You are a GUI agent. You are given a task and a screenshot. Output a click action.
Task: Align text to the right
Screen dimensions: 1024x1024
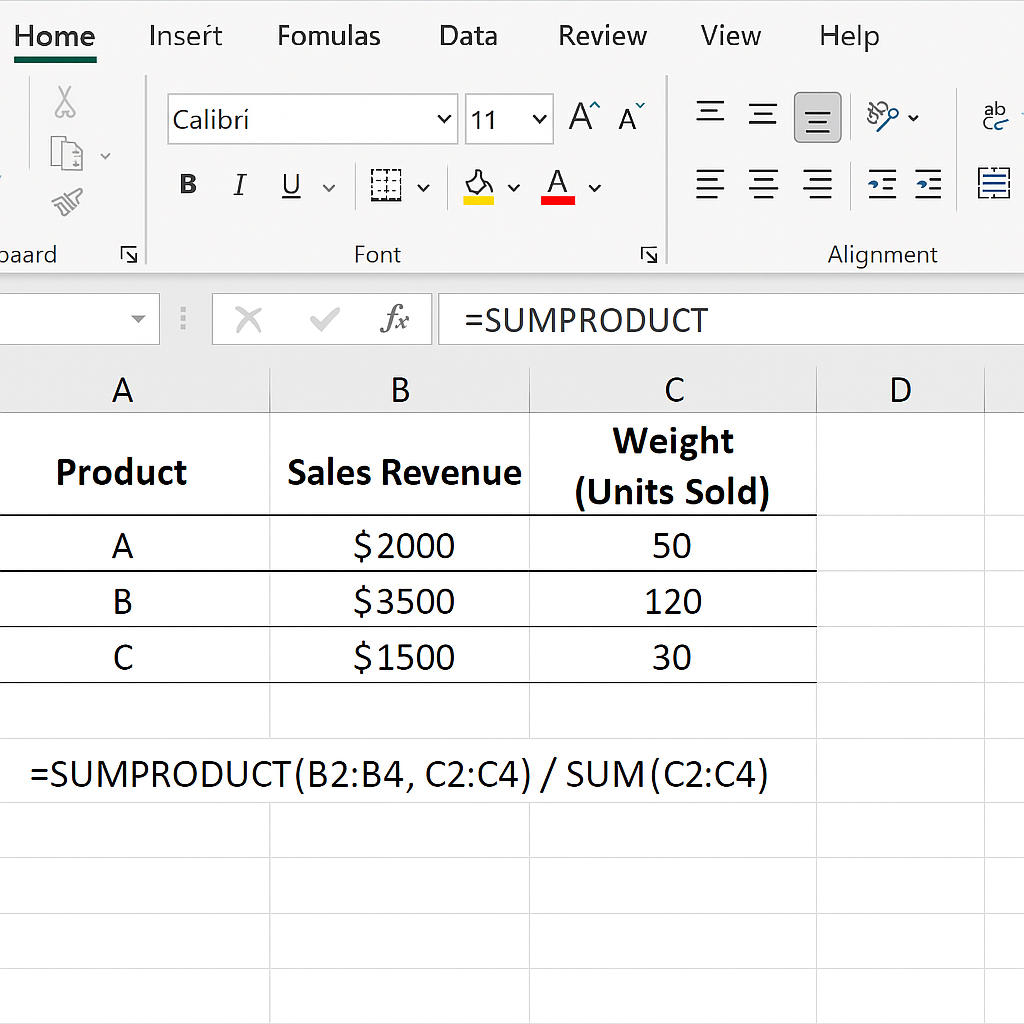817,184
